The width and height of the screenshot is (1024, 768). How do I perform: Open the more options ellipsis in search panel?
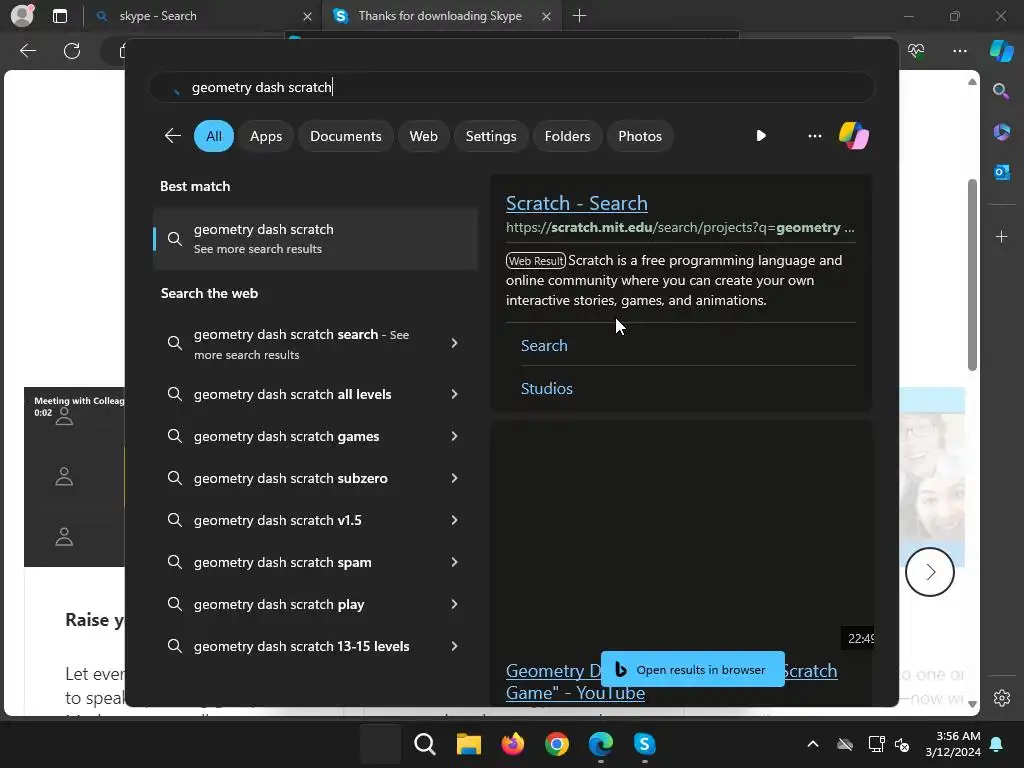(x=814, y=136)
